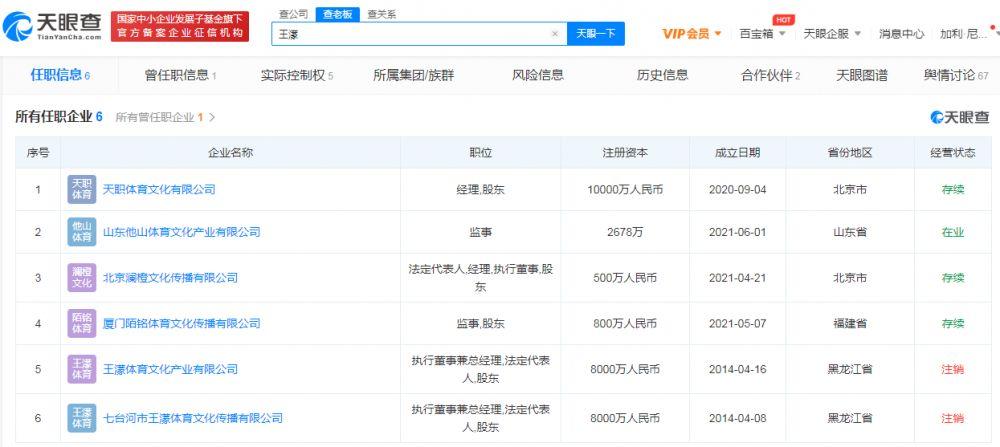Open 厦门陌铭体育文化传播有限公司 link
1000x447 pixels.
pos(182,323)
